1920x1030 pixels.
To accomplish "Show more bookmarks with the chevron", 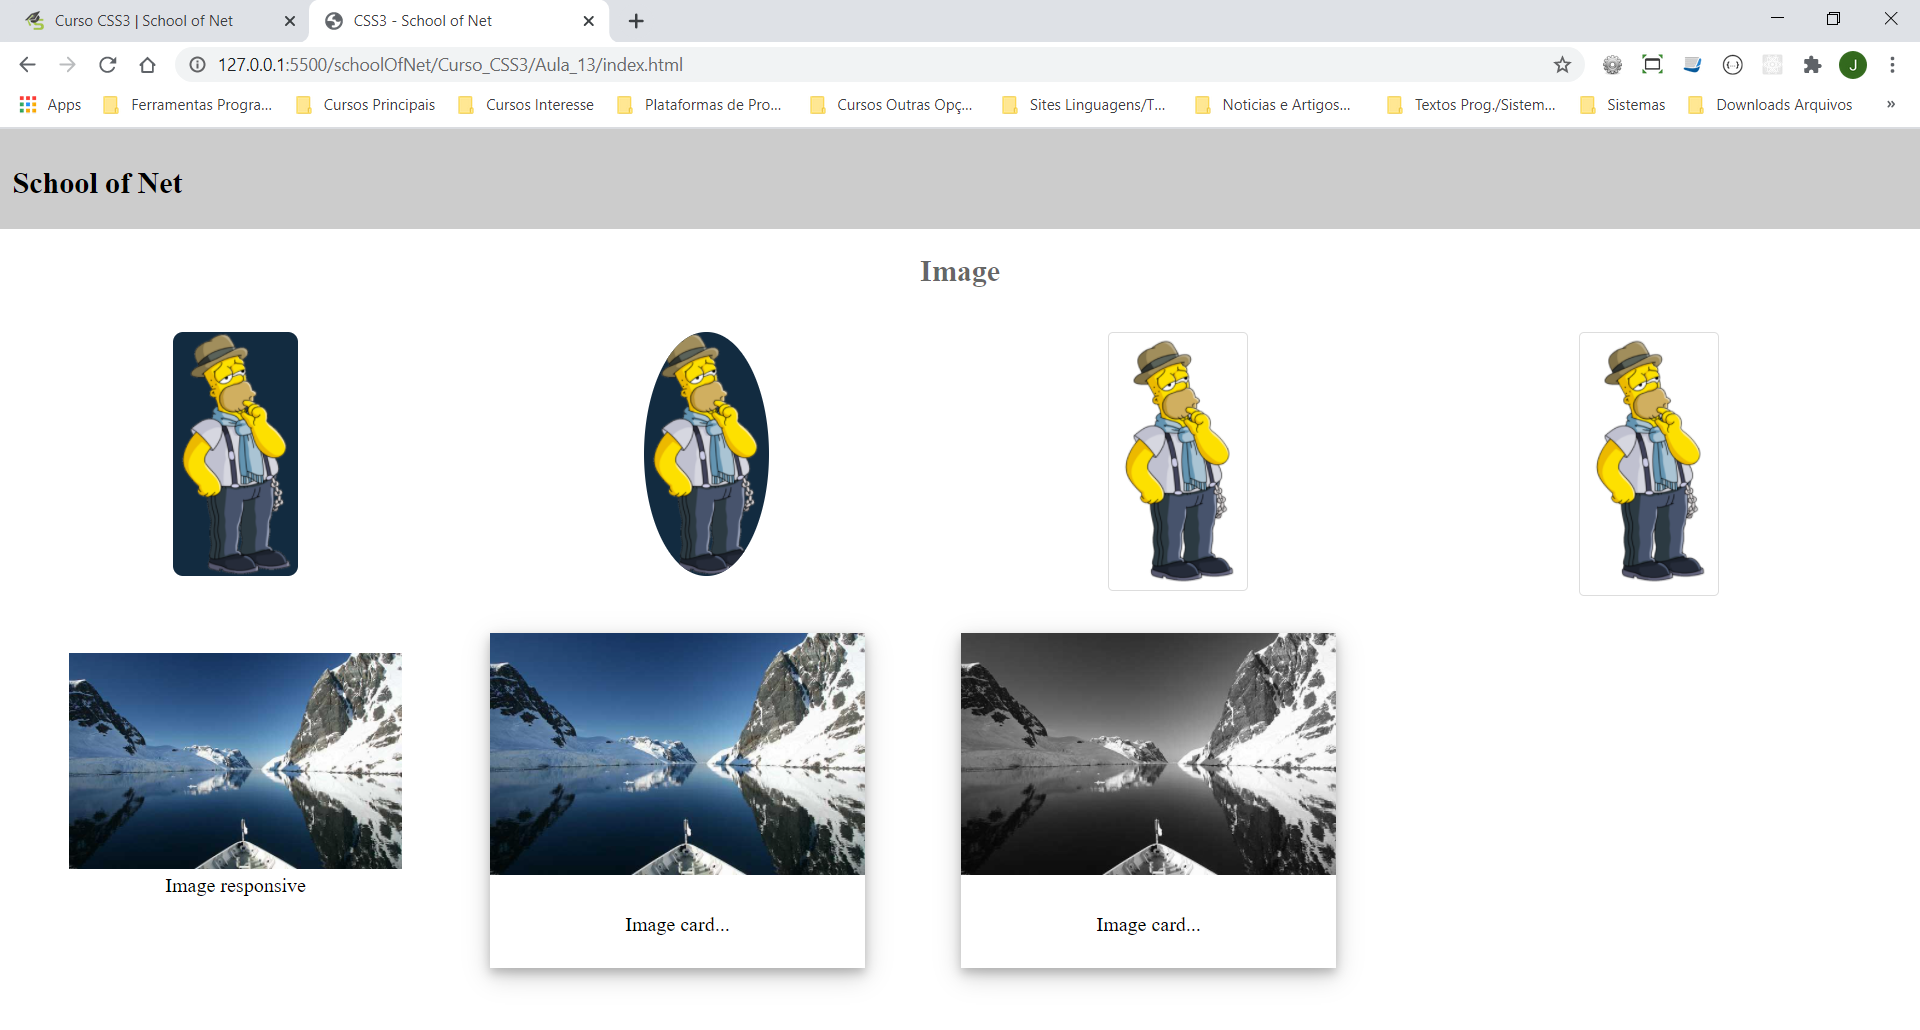I will (1890, 105).
